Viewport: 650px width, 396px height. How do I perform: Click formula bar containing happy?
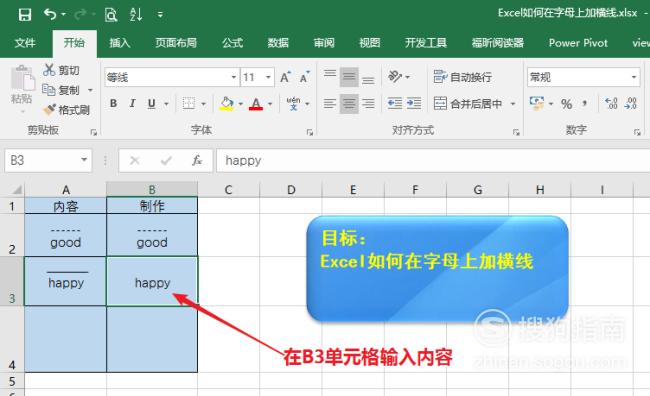pyautogui.click(x=433, y=160)
